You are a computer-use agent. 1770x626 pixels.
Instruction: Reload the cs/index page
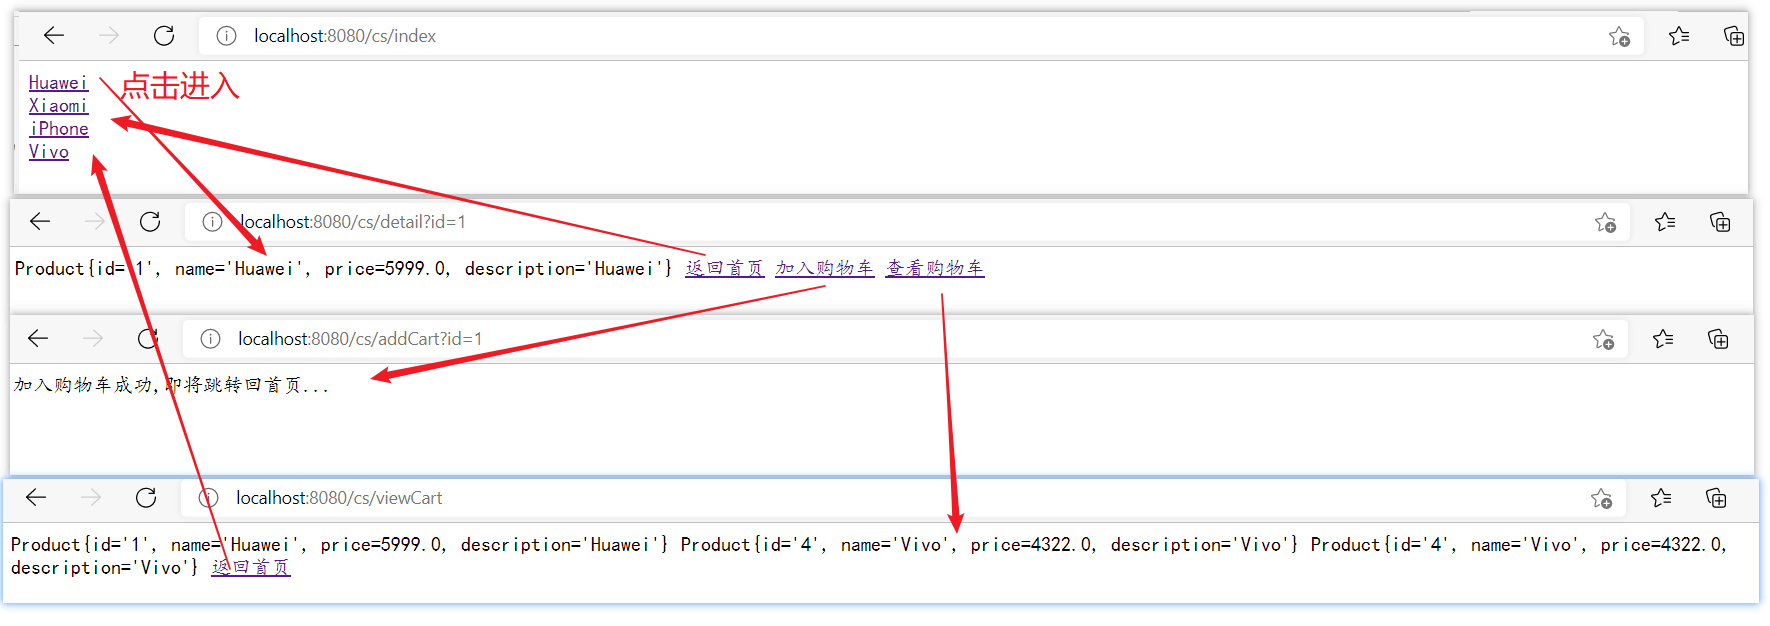pos(164,36)
